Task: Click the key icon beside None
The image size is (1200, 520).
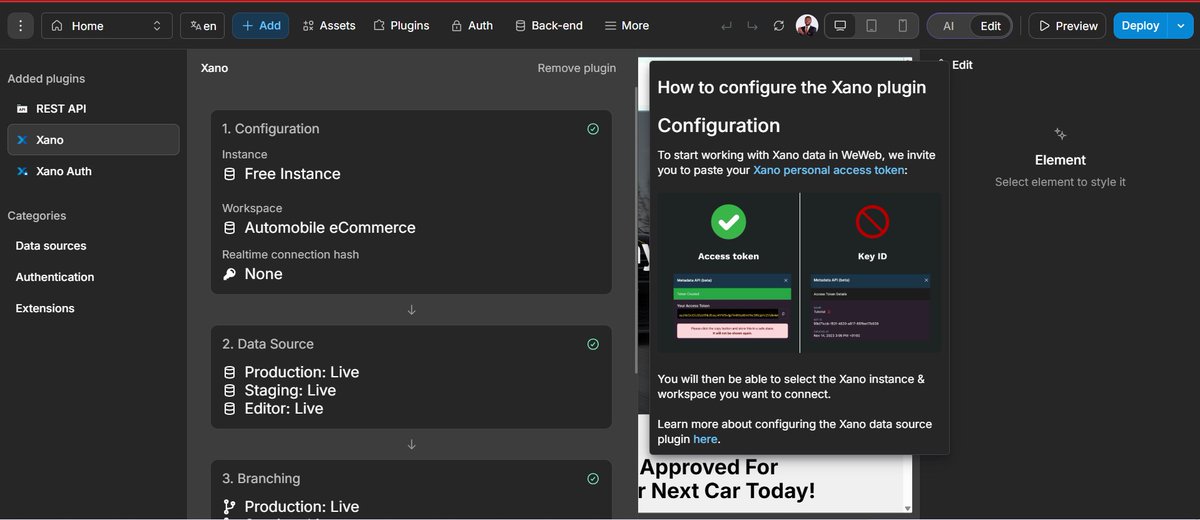Action: coord(229,274)
